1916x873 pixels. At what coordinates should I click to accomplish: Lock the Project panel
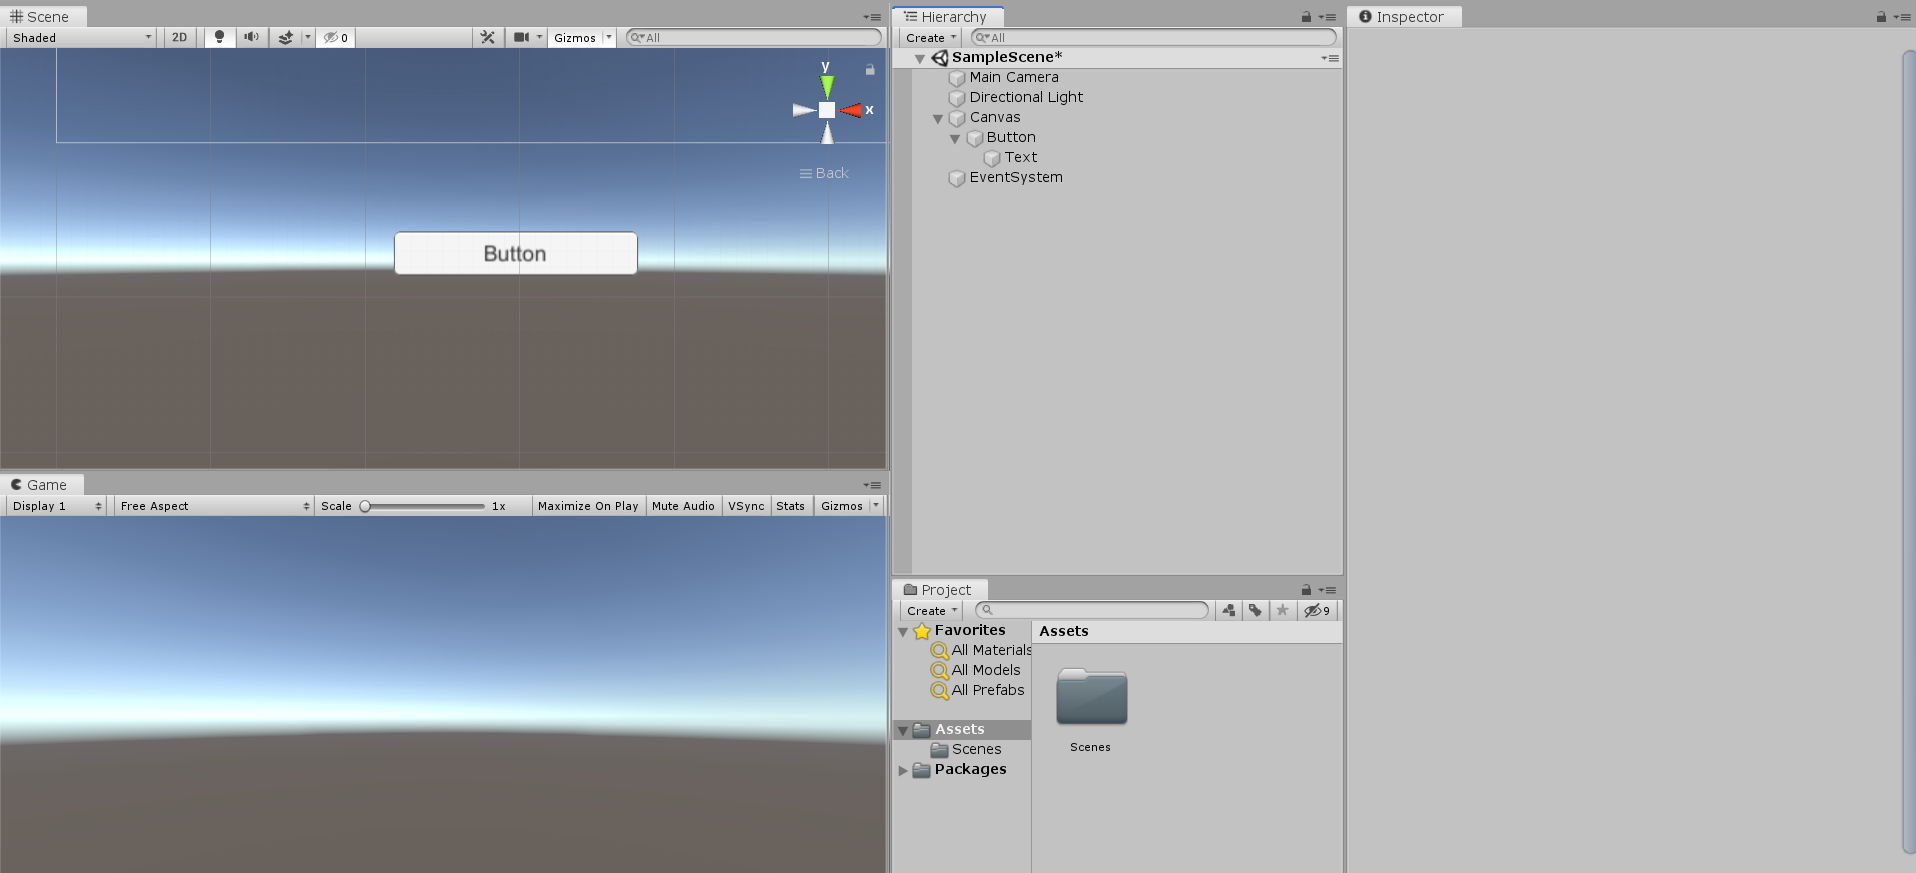(1306, 590)
